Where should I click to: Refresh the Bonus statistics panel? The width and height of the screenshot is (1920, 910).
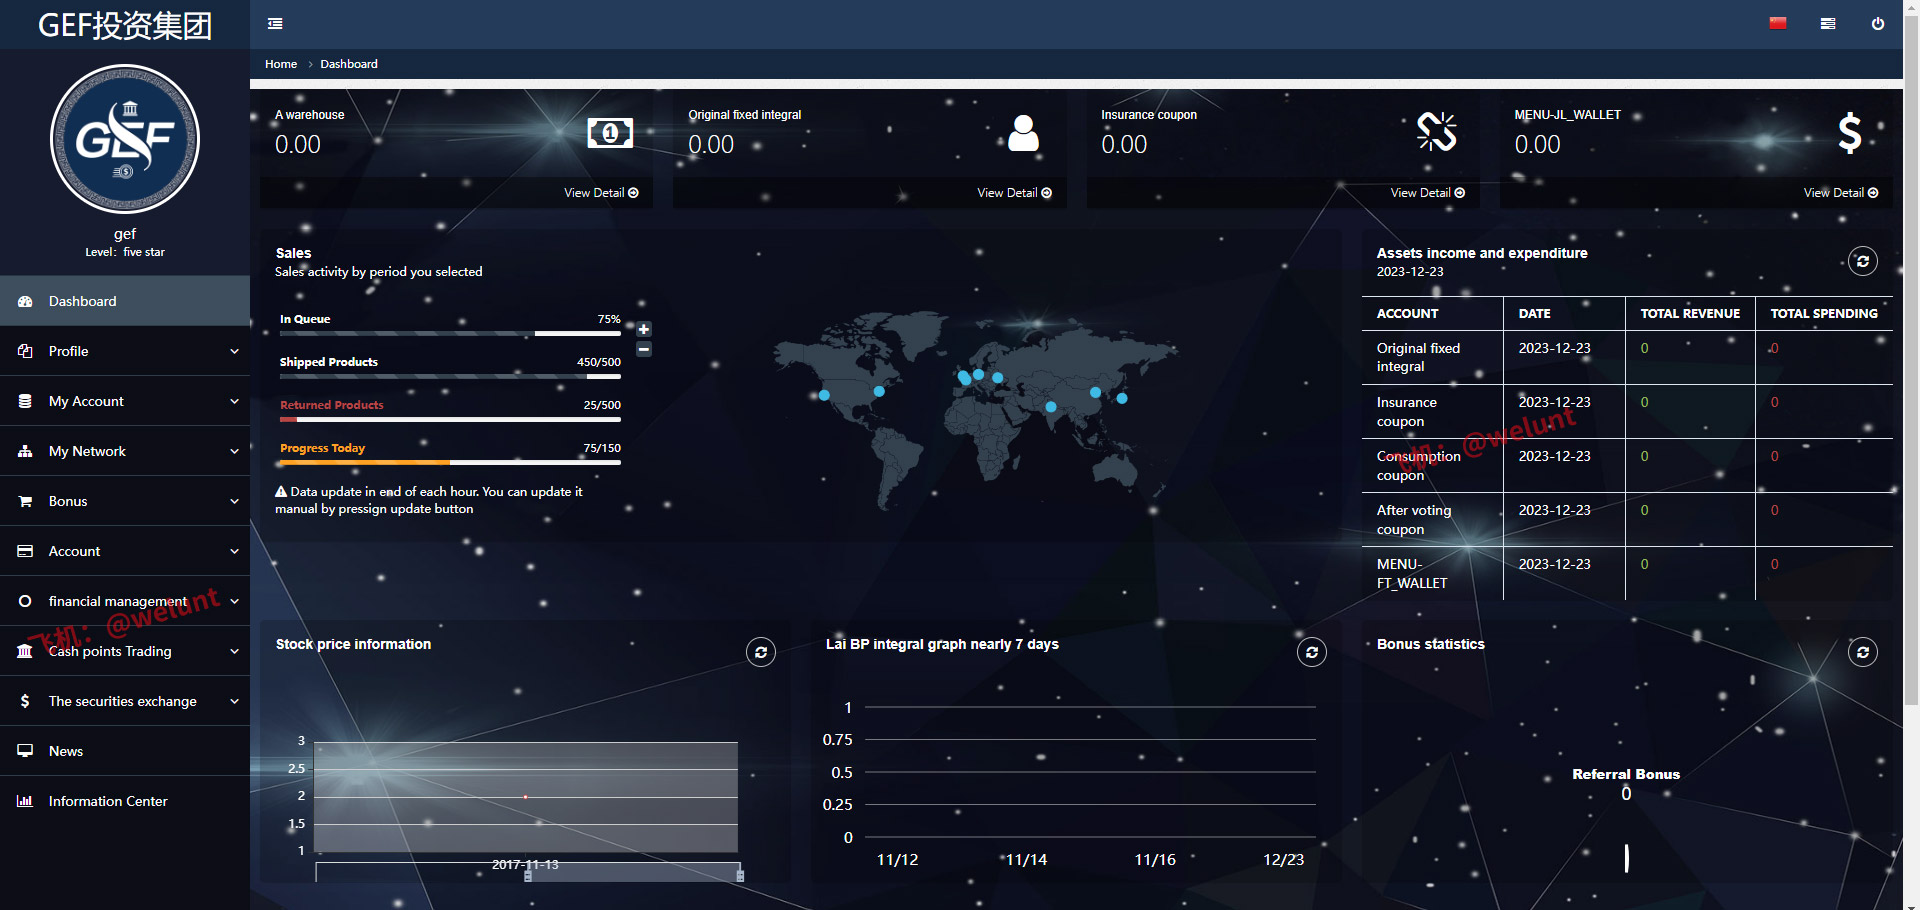click(1862, 653)
